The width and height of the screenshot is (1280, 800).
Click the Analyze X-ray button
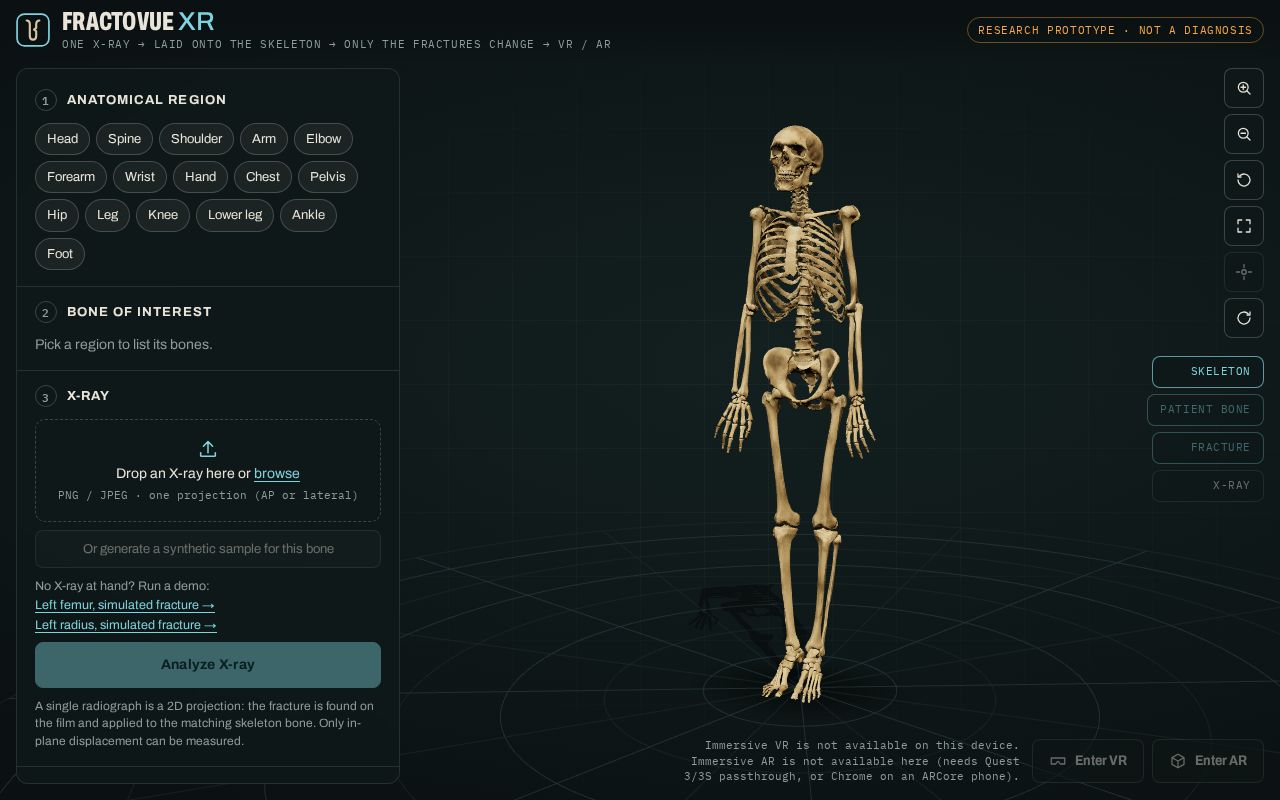tap(208, 665)
